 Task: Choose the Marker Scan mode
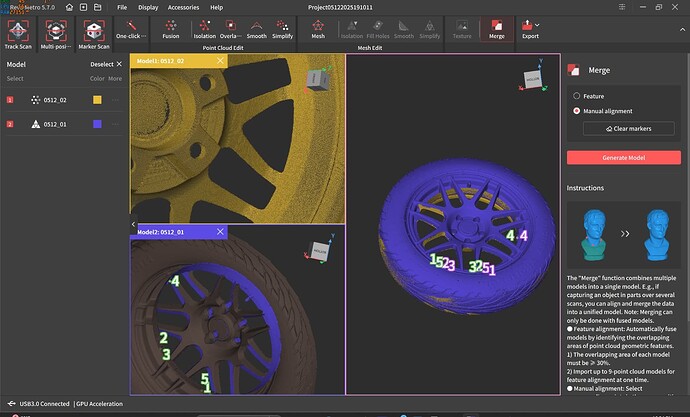94,34
